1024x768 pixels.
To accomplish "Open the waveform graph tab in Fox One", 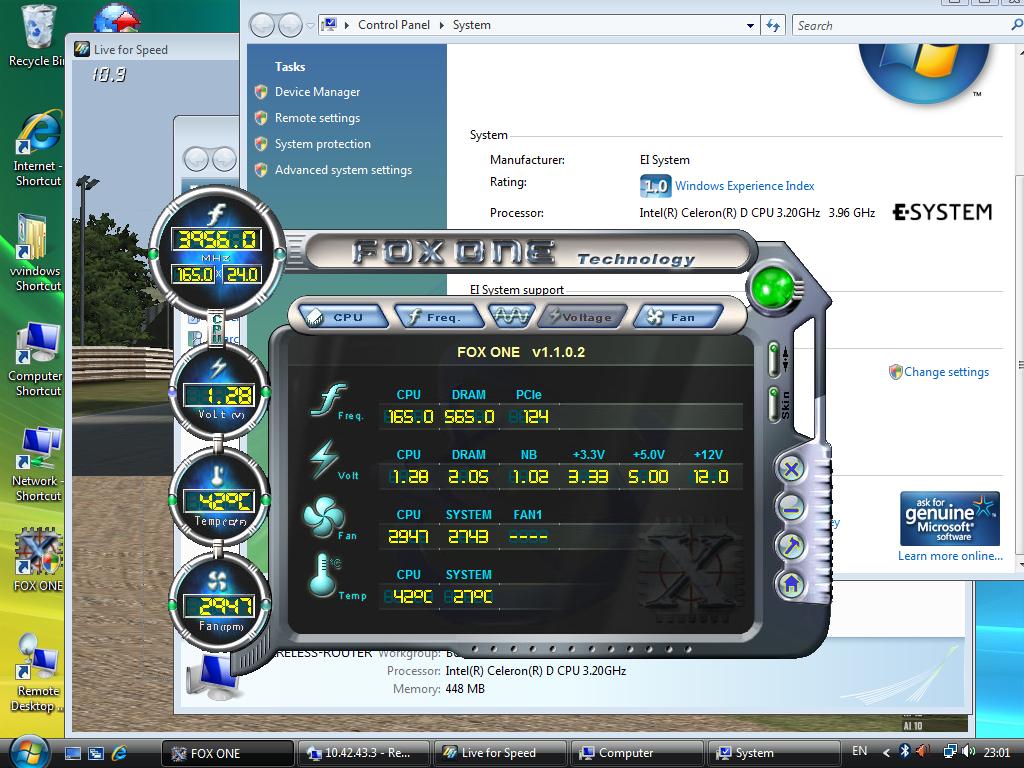I will [x=511, y=317].
